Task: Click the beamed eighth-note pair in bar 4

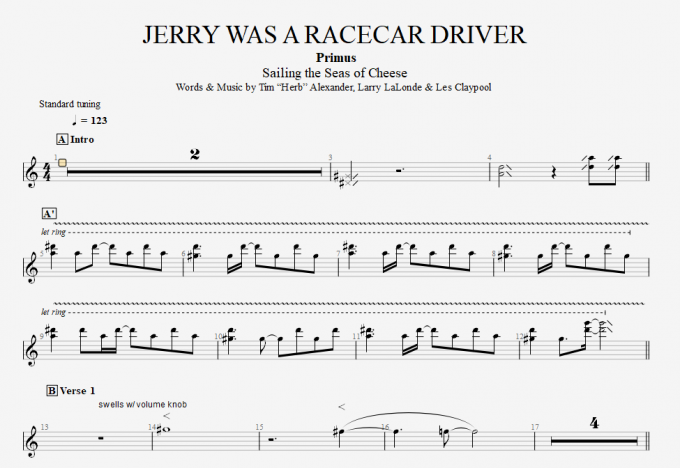Action: (x=602, y=170)
